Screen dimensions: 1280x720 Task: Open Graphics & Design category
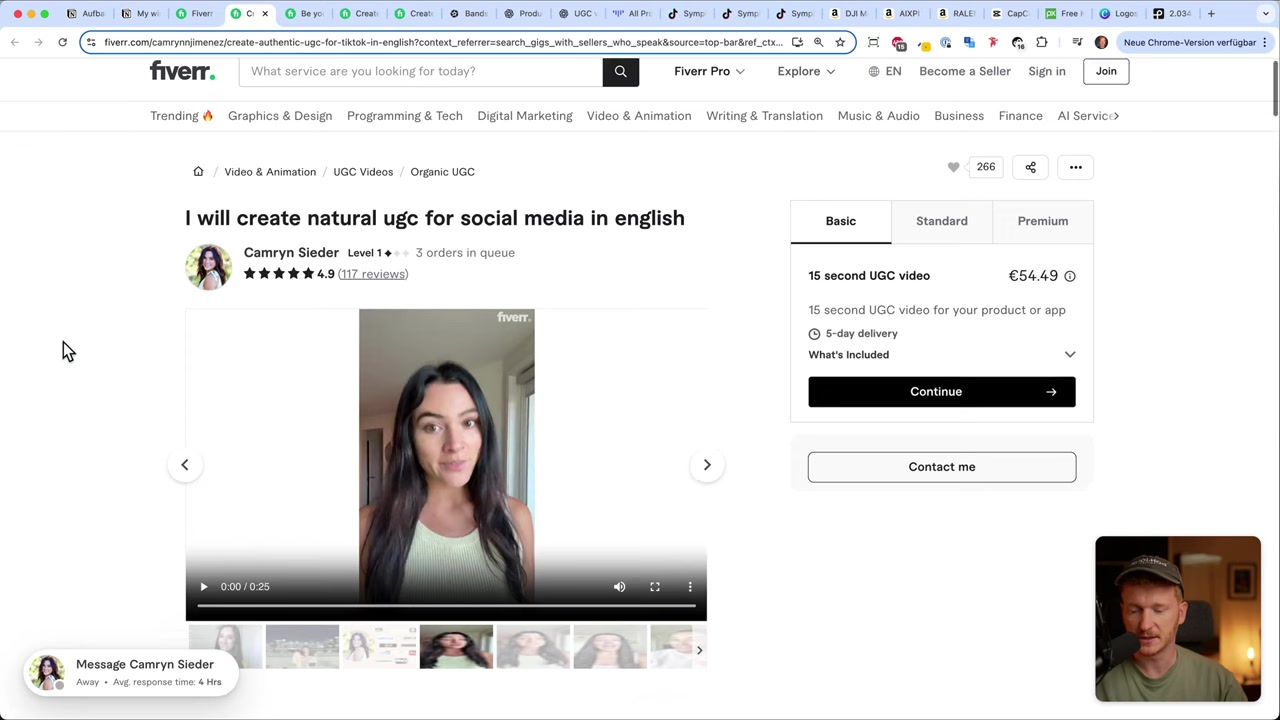280,116
